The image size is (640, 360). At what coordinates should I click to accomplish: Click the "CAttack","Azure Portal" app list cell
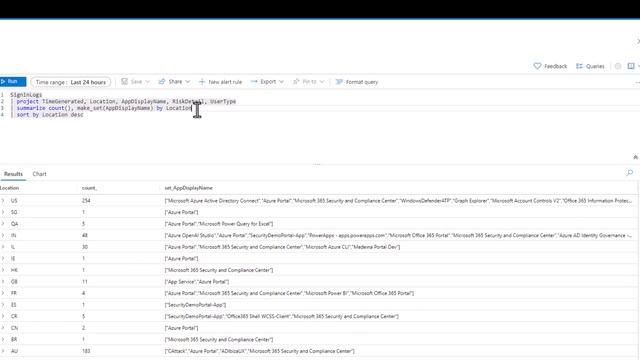259,351
